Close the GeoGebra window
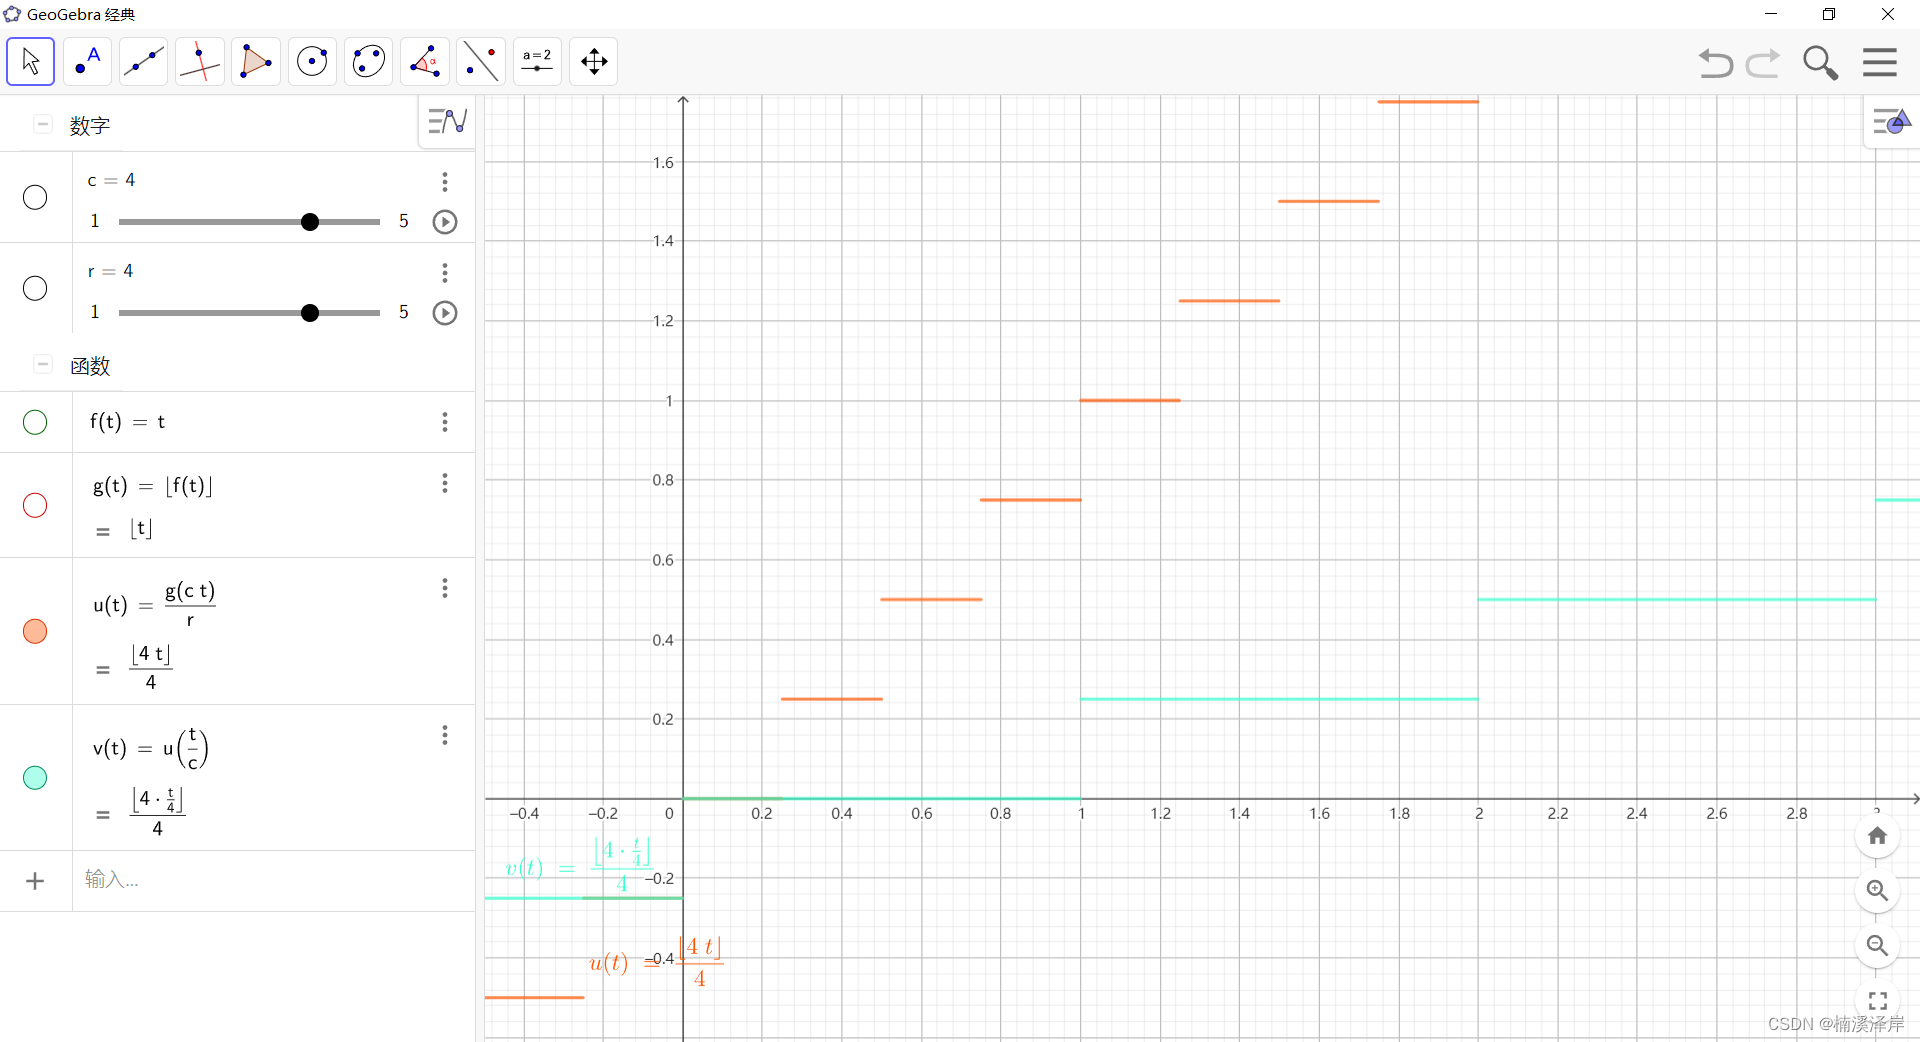Viewport: 1920px width, 1042px height. (x=1888, y=14)
